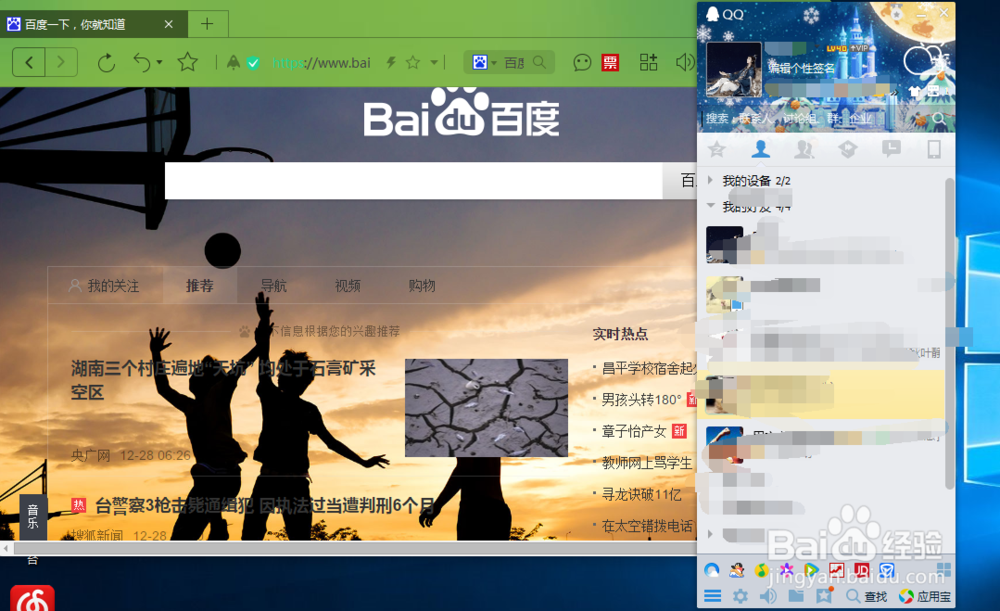Bookmark page with address bar star
Screen dimensions: 1000x611
(413, 63)
